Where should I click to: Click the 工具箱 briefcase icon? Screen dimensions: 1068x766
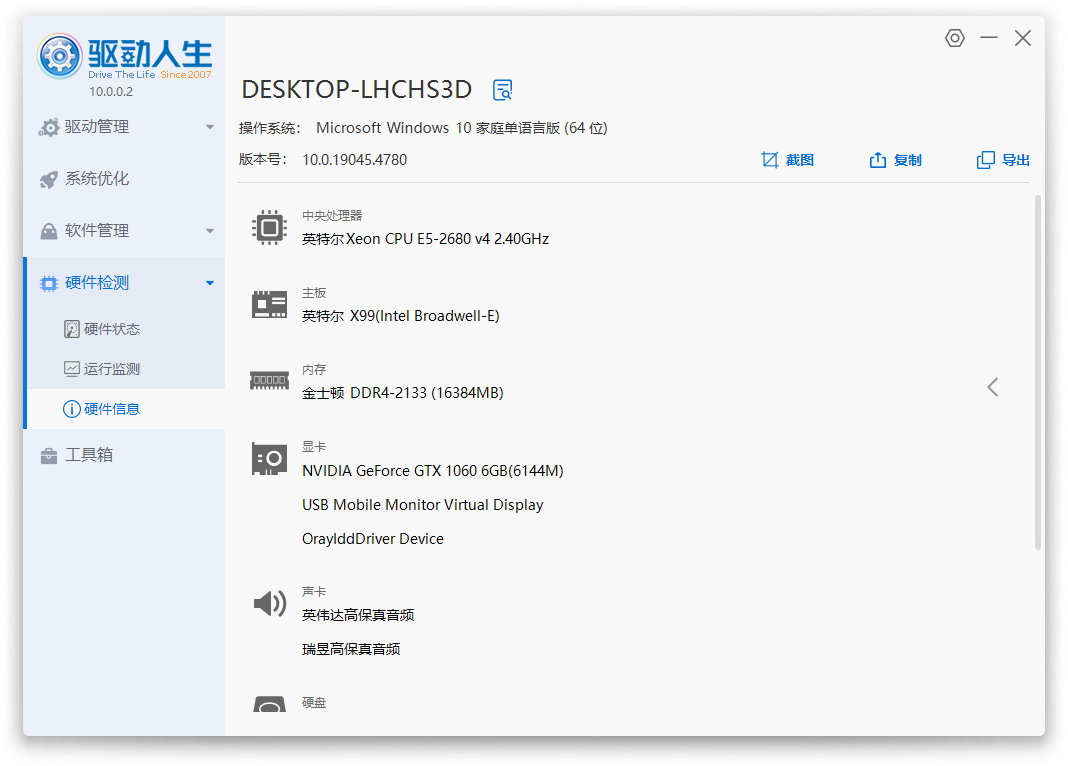[x=49, y=456]
